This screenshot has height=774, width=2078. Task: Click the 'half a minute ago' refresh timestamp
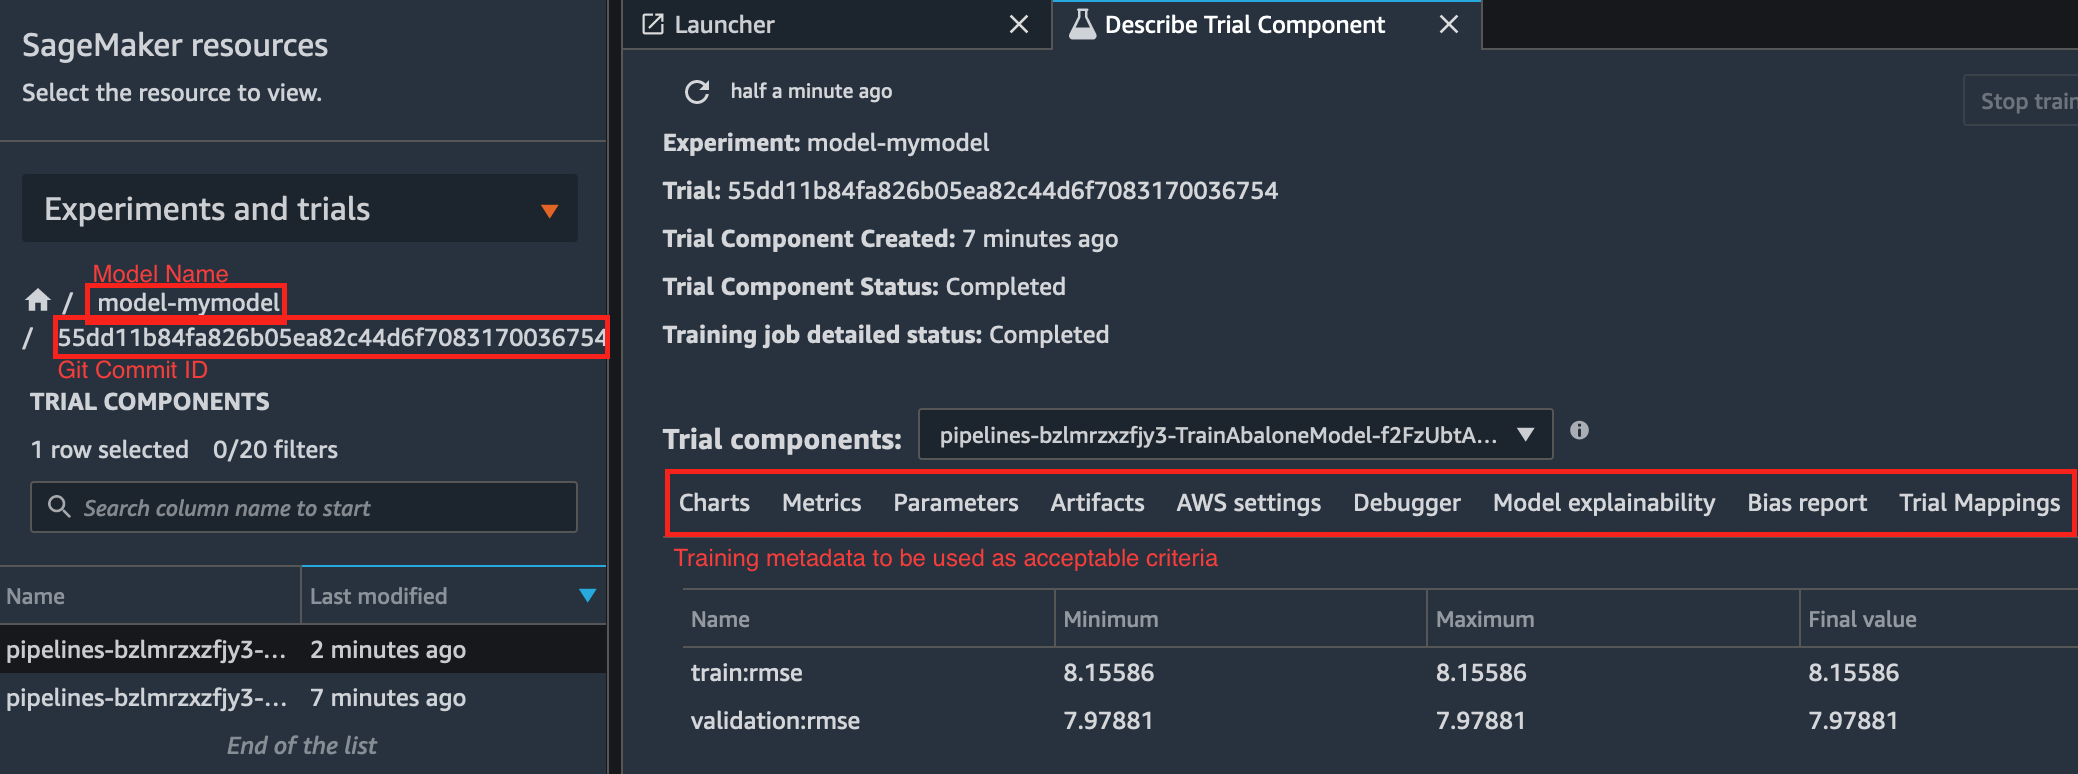click(x=811, y=91)
